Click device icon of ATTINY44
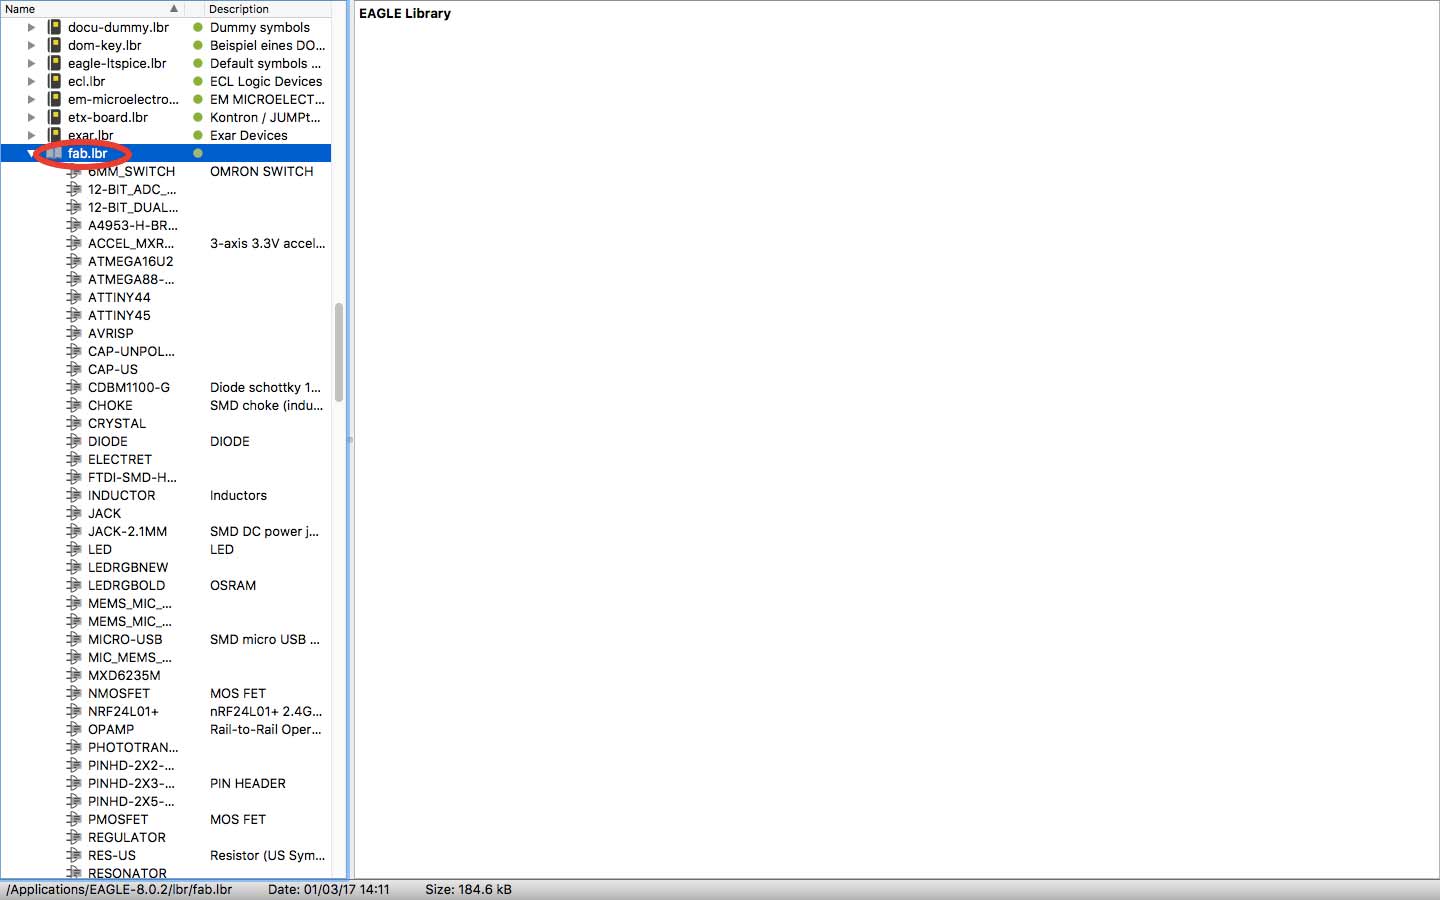 (x=74, y=297)
